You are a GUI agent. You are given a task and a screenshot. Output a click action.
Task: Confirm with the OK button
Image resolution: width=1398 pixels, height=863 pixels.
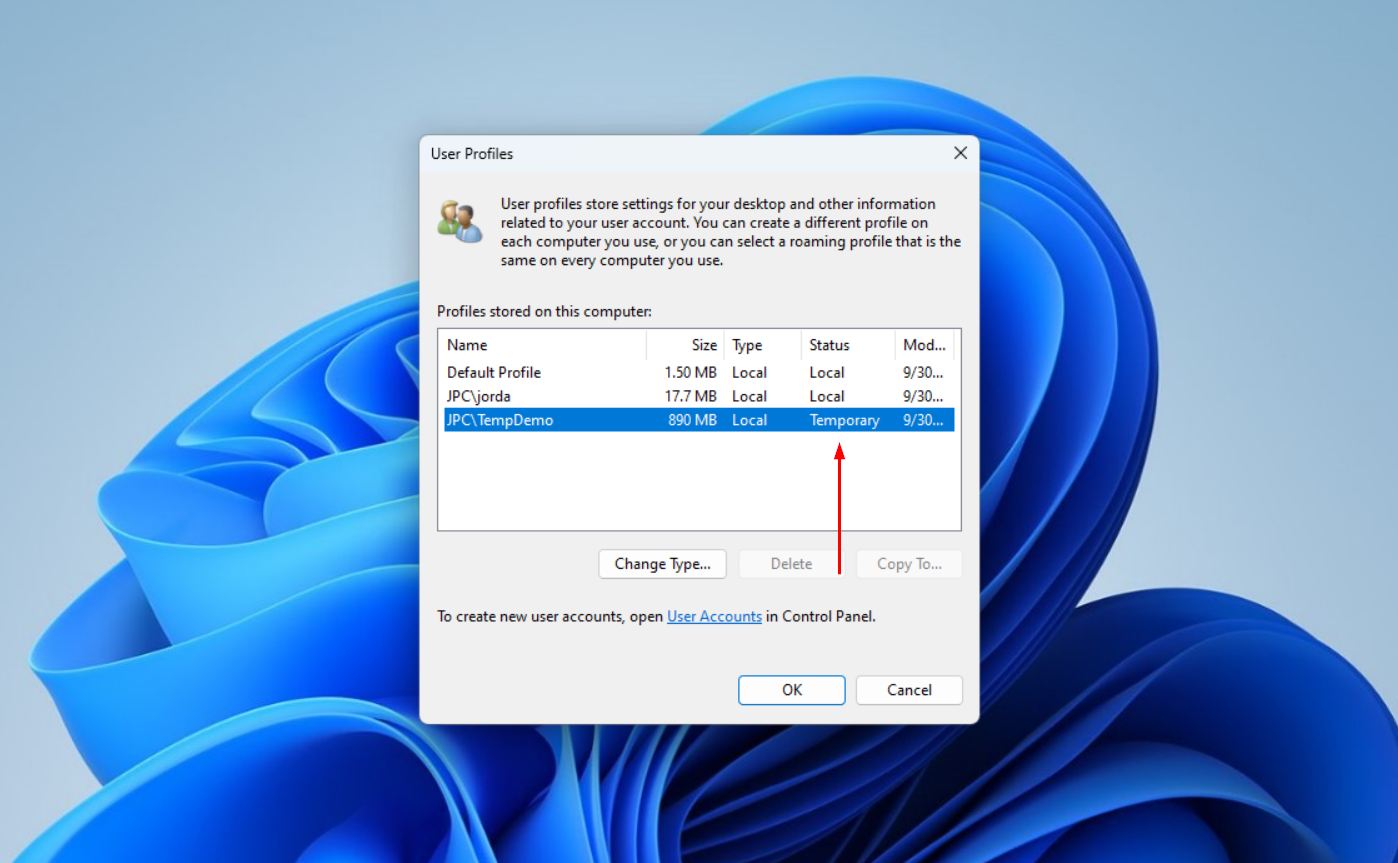click(792, 690)
